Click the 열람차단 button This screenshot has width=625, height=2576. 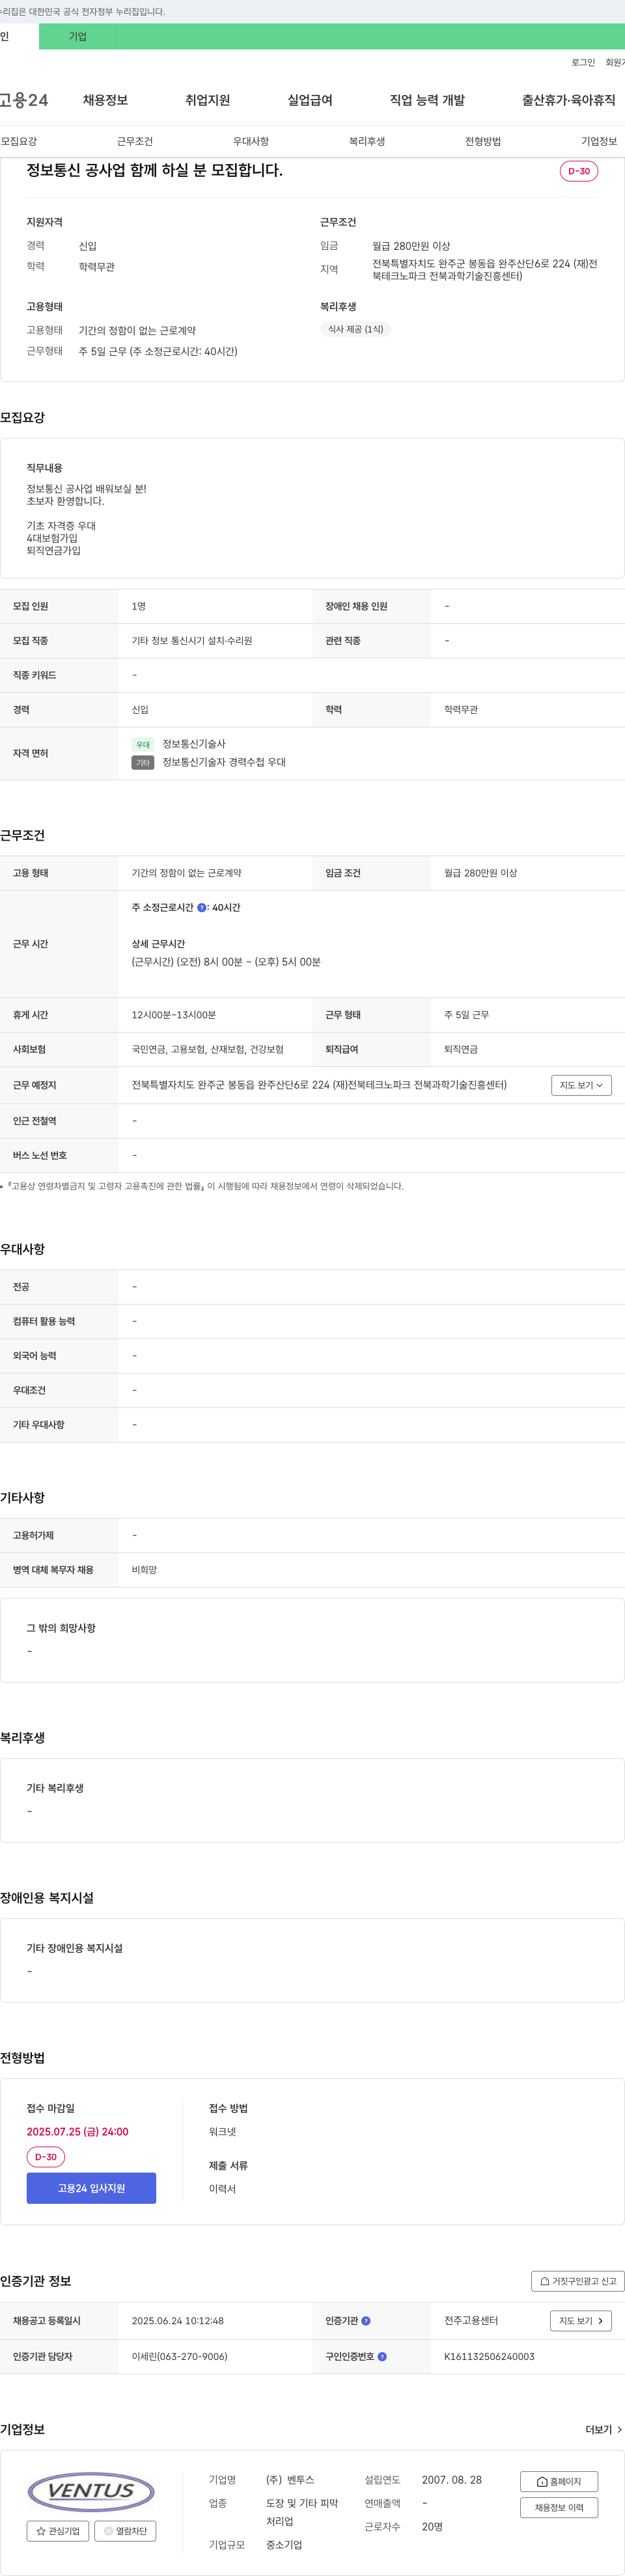coord(125,2531)
